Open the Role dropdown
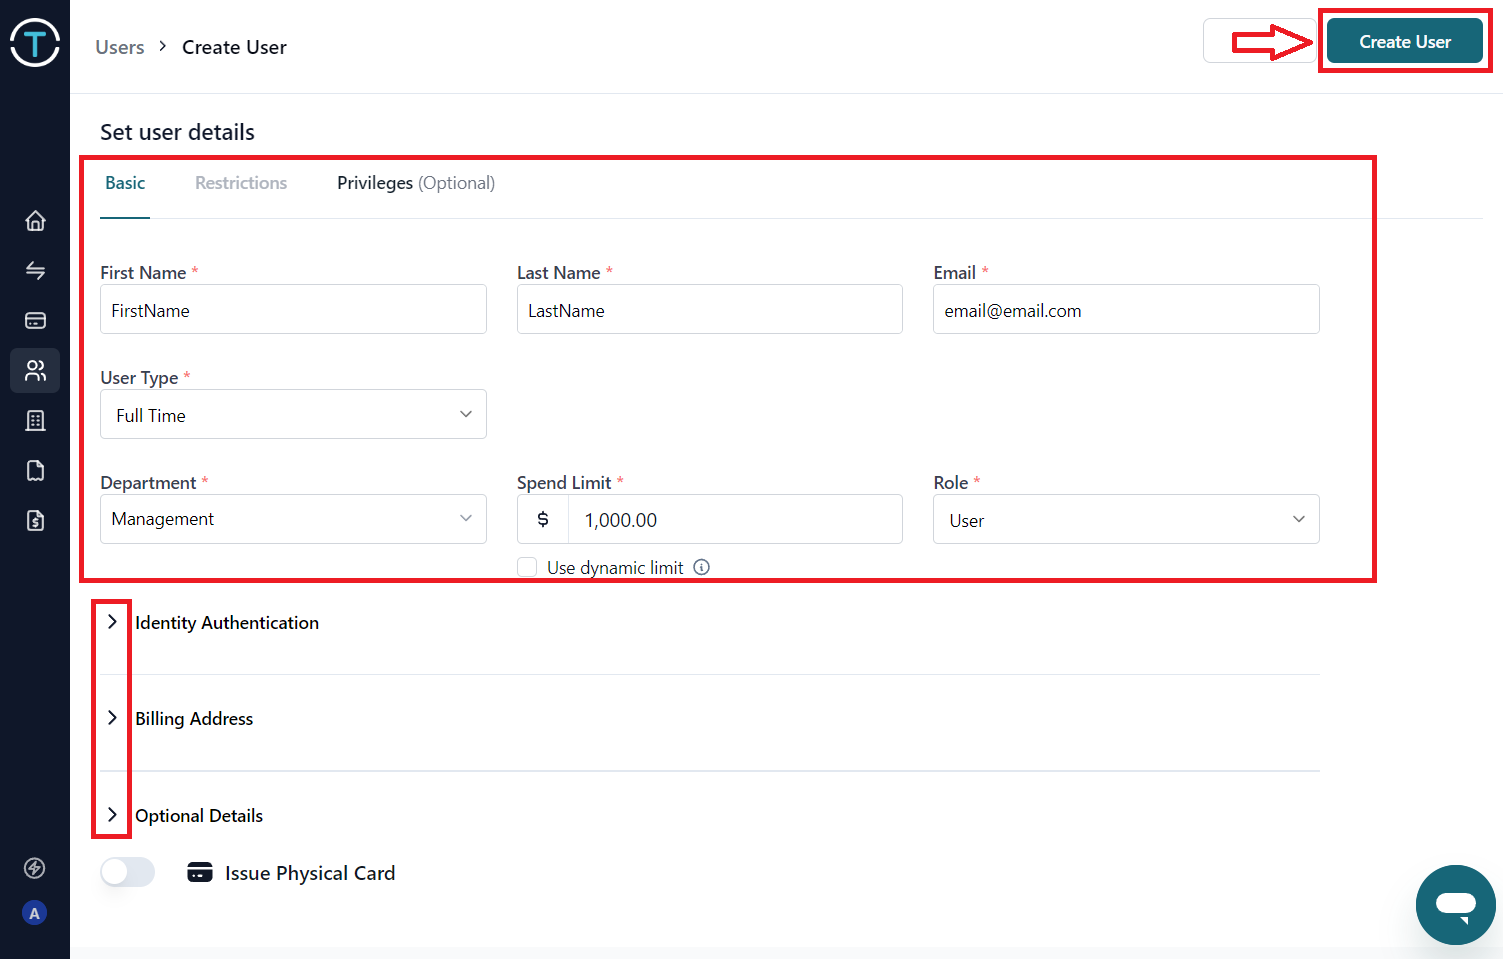1503x959 pixels. 1126,519
